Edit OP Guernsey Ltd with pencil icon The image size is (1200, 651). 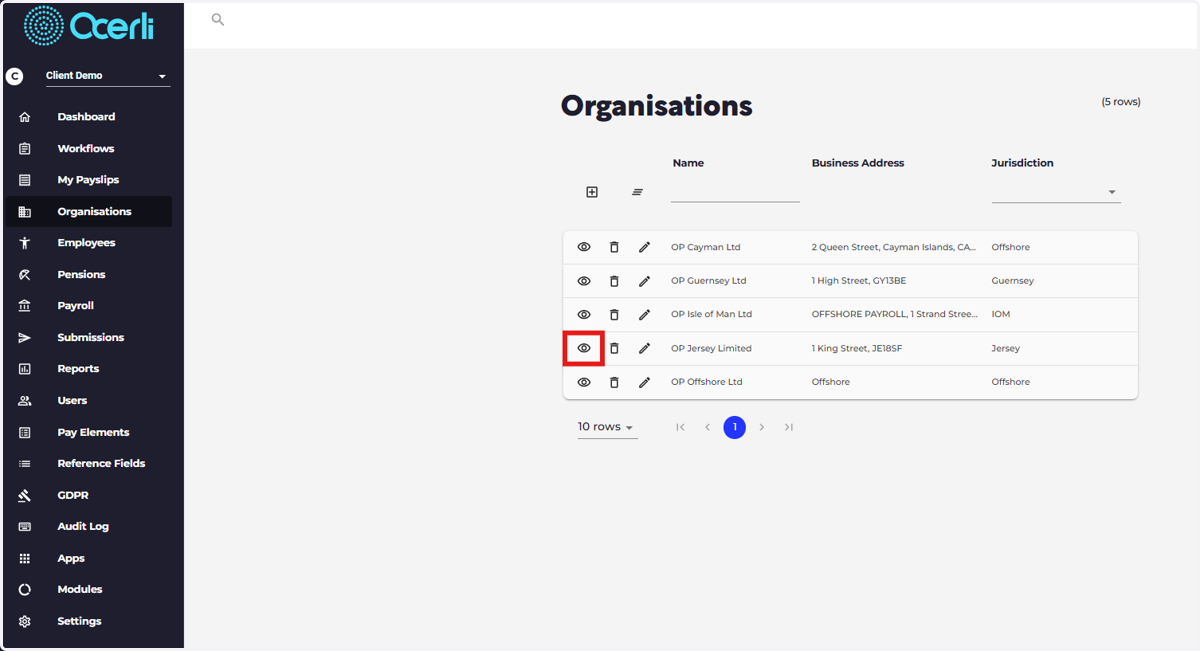(644, 281)
